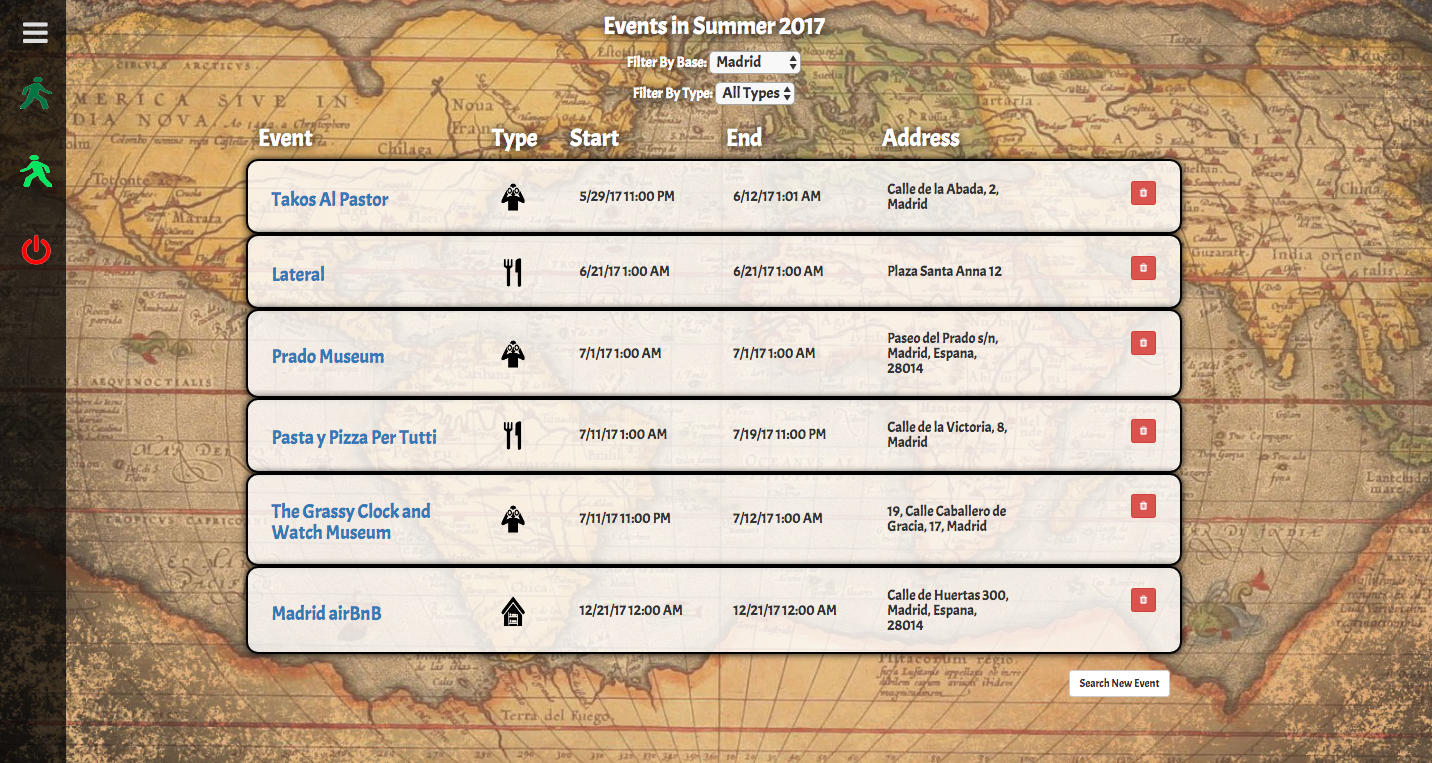The width and height of the screenshot is (1432, 763).
Task: Click the fork and knife icon for Lateral
Action: click(513, 272)
